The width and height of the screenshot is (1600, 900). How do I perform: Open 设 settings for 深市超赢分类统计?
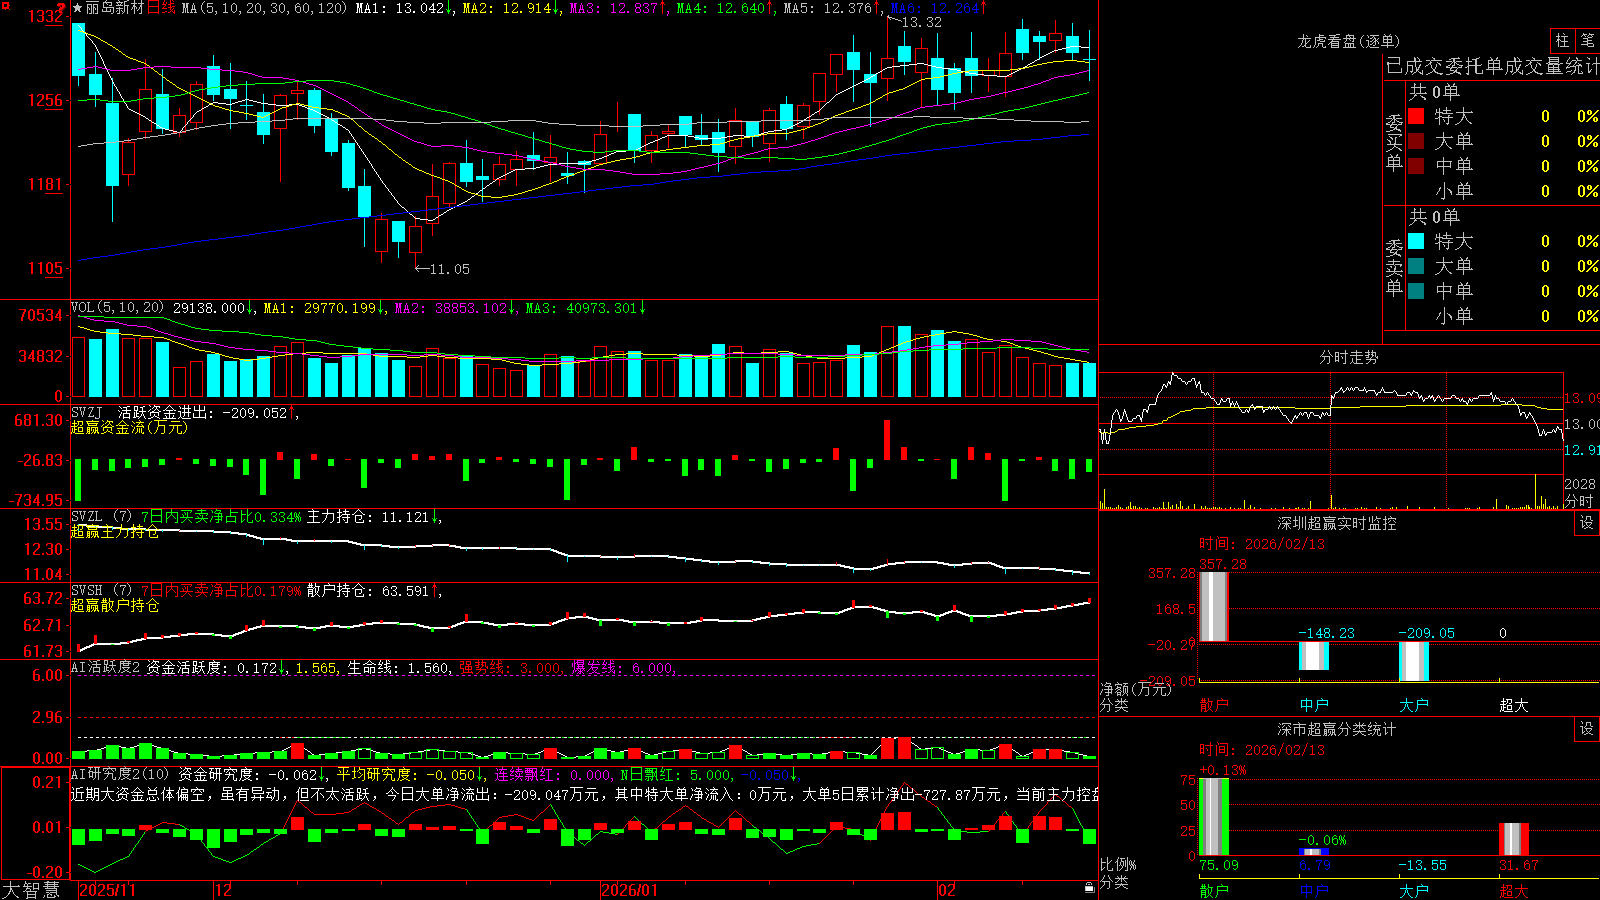pyautogui.click(x=1587, y=729)
